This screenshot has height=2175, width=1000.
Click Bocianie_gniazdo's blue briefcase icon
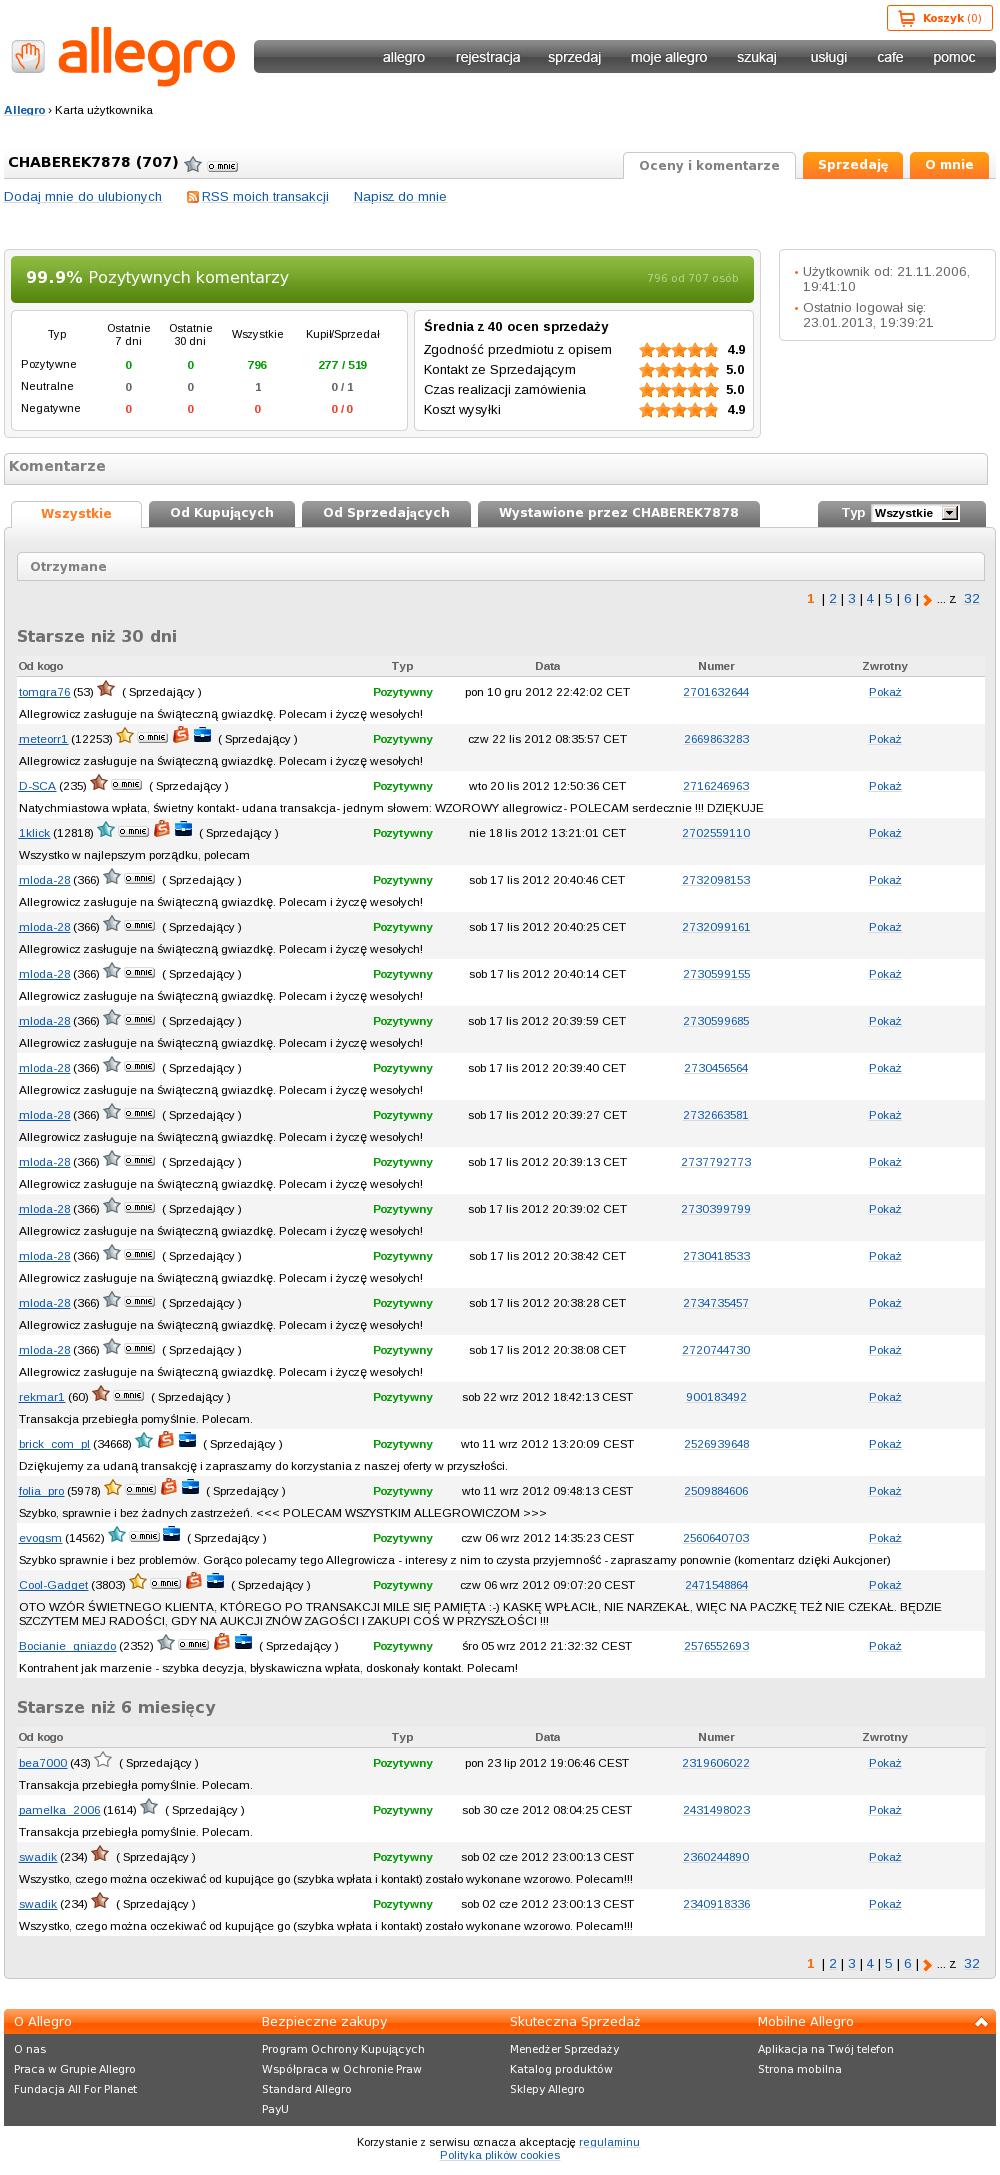tap(244, 1643)
